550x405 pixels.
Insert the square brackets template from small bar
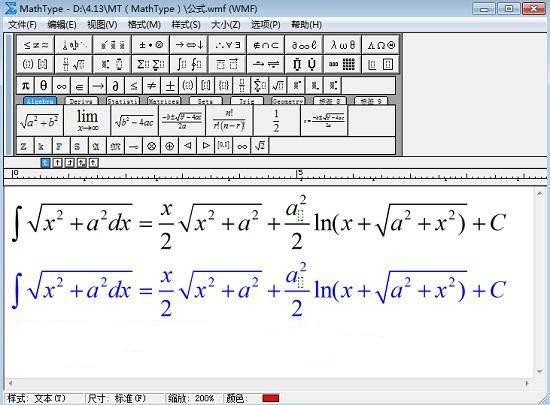[206, 86]
